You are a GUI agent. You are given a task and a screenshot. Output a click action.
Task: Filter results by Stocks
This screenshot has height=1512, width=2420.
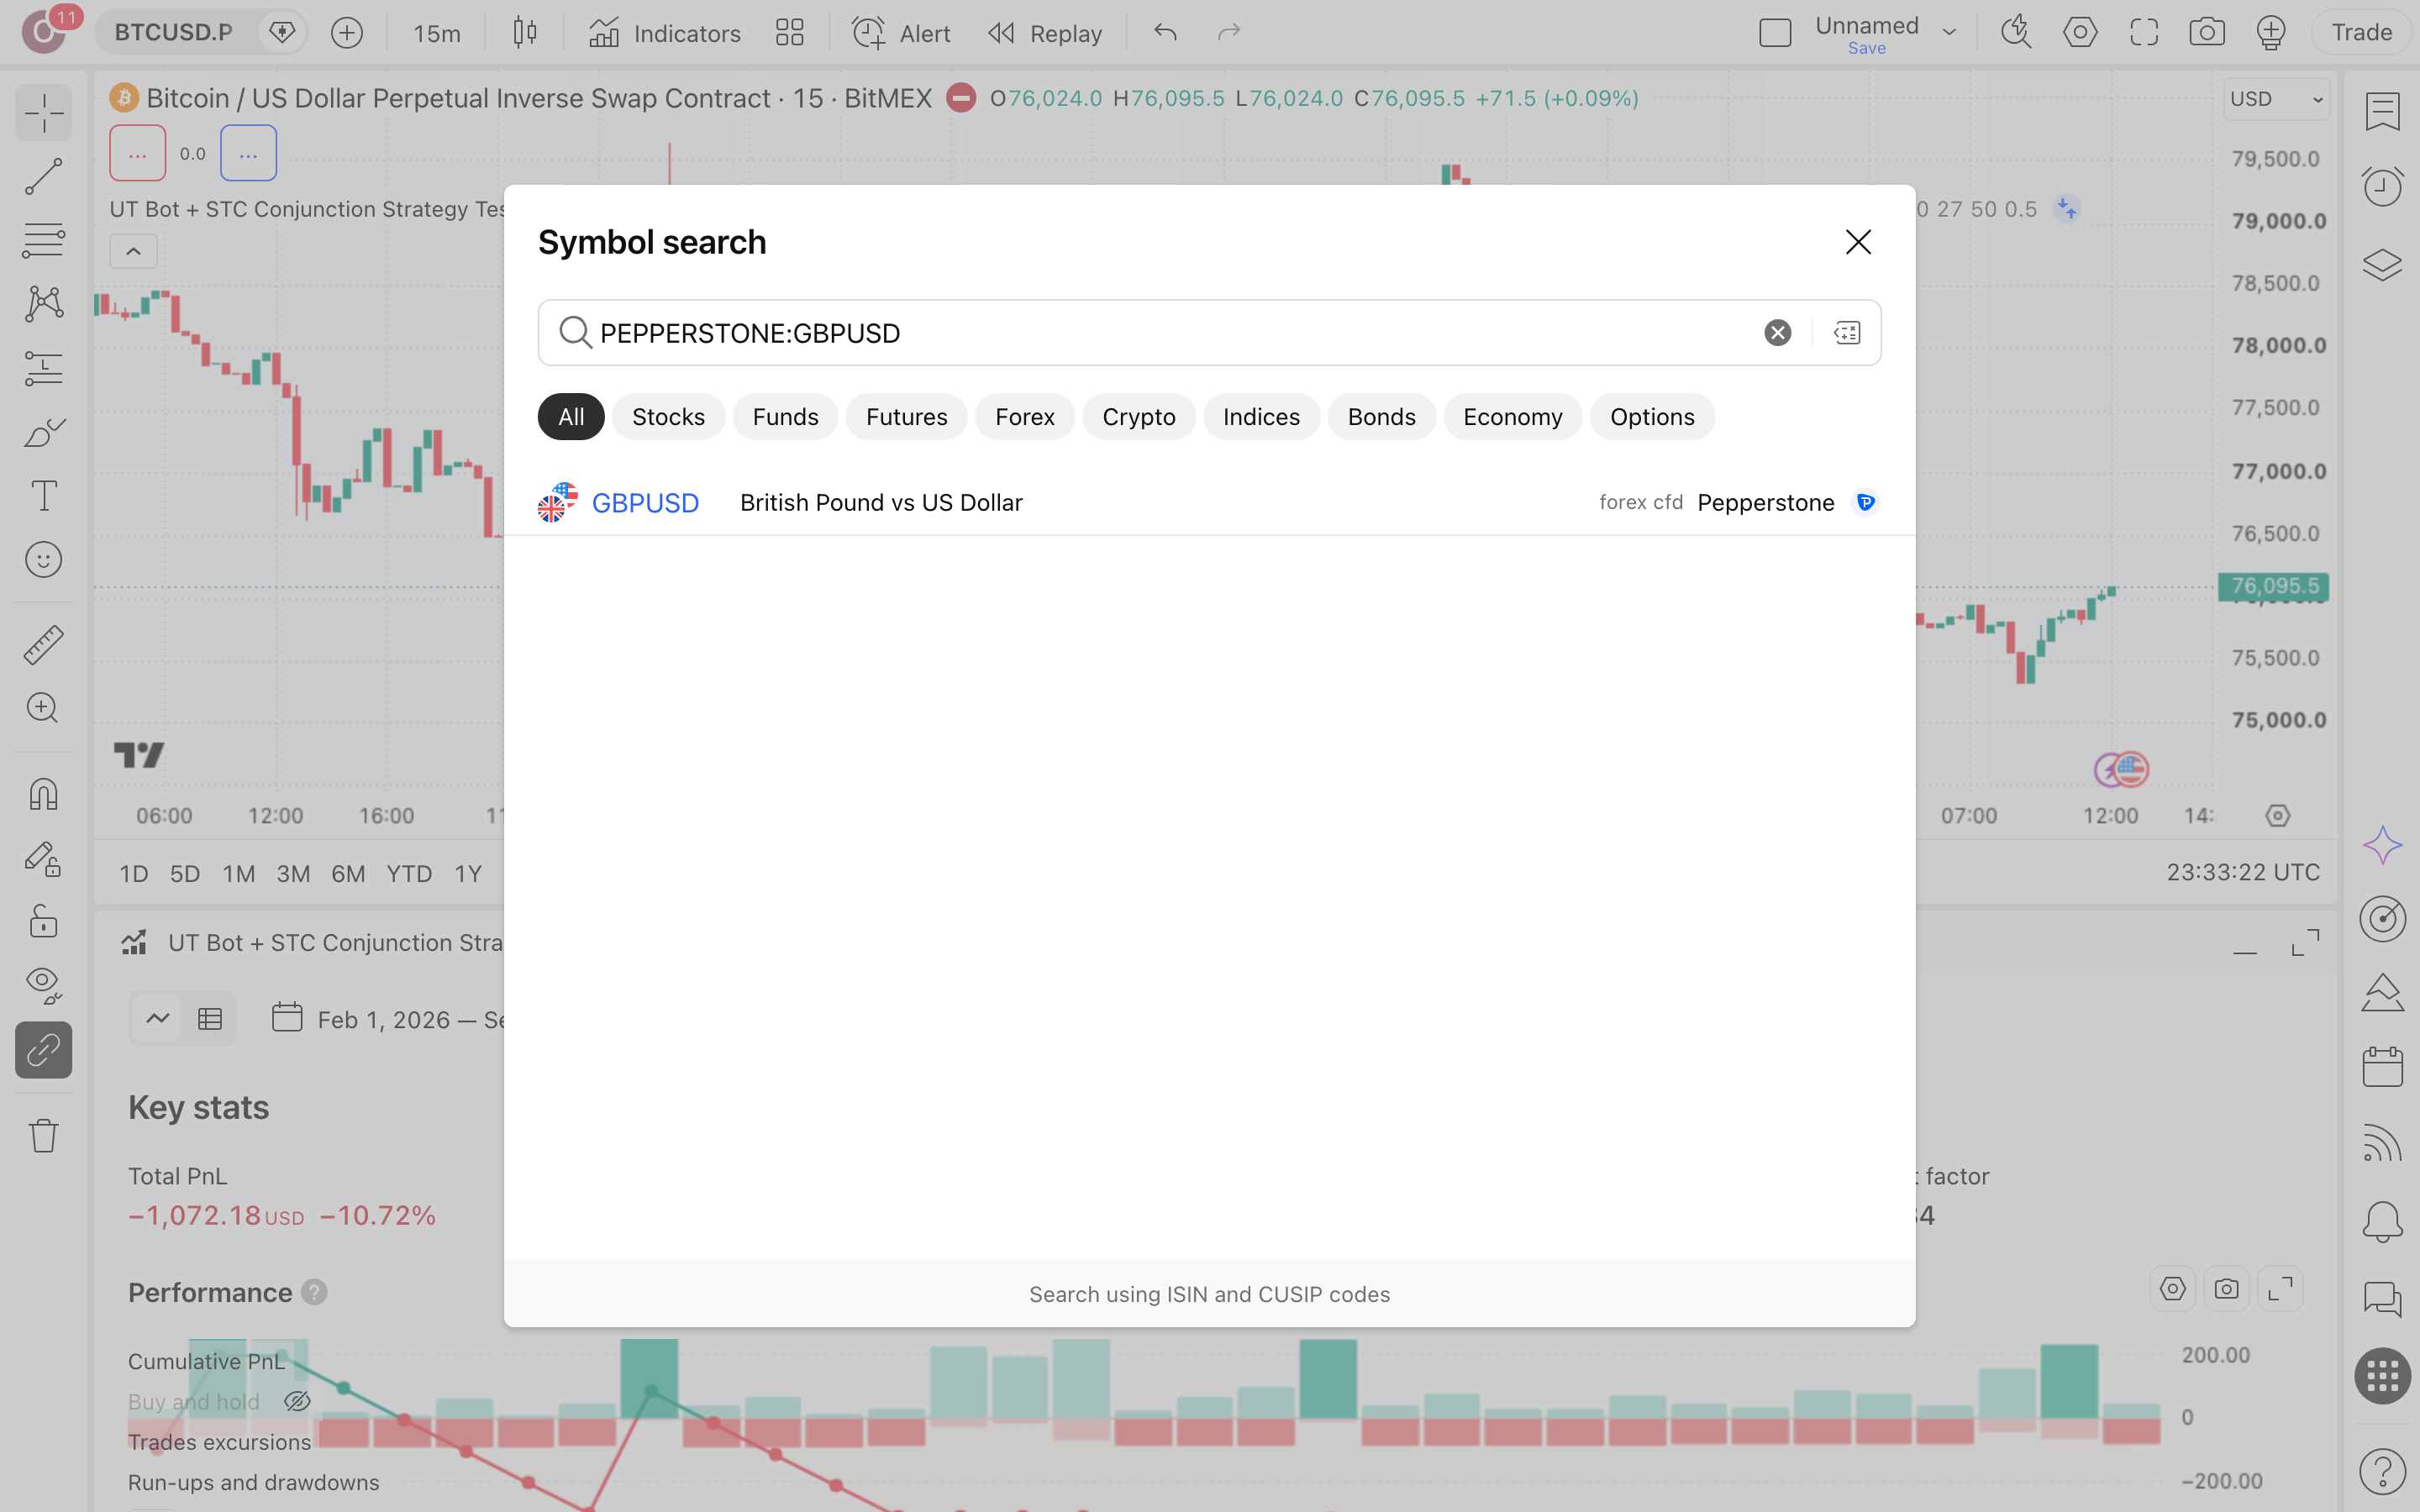point(668,417)
